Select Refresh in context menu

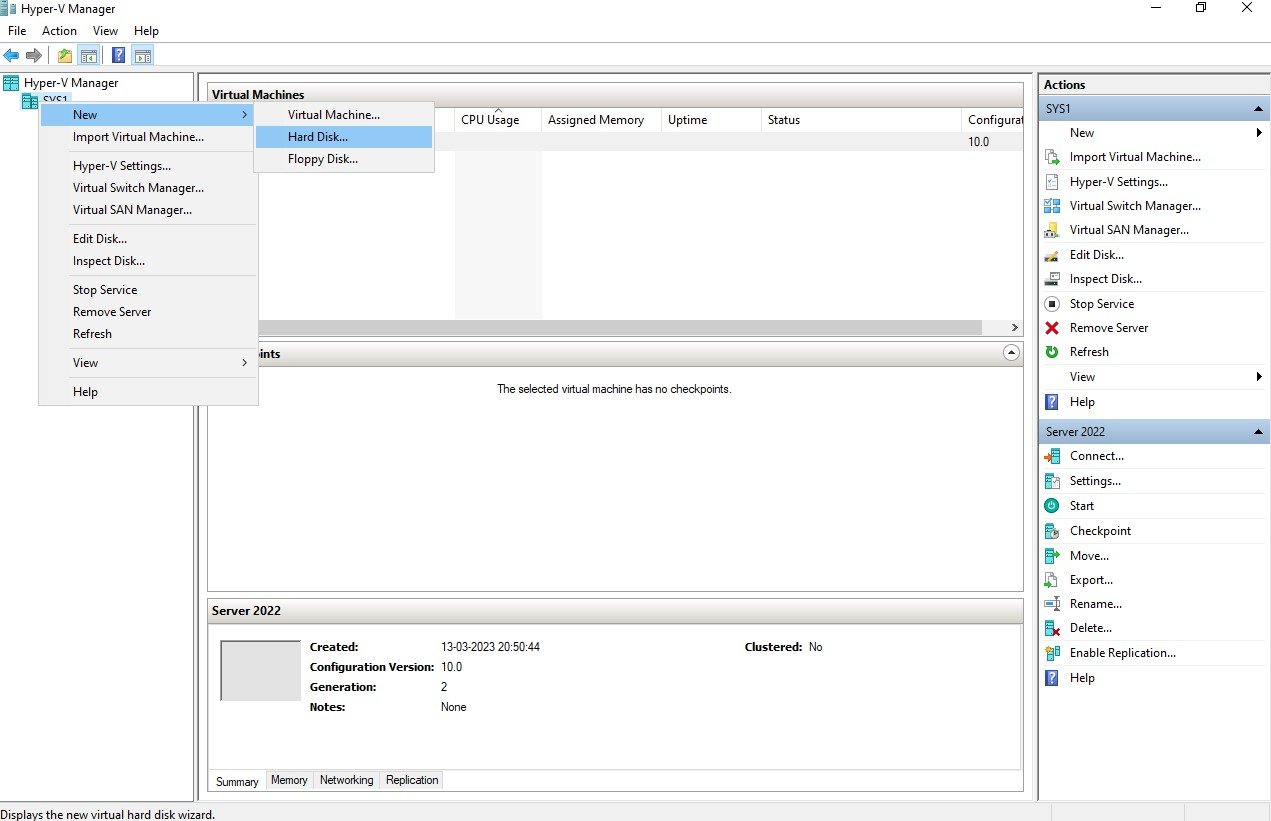pos(148,334)
